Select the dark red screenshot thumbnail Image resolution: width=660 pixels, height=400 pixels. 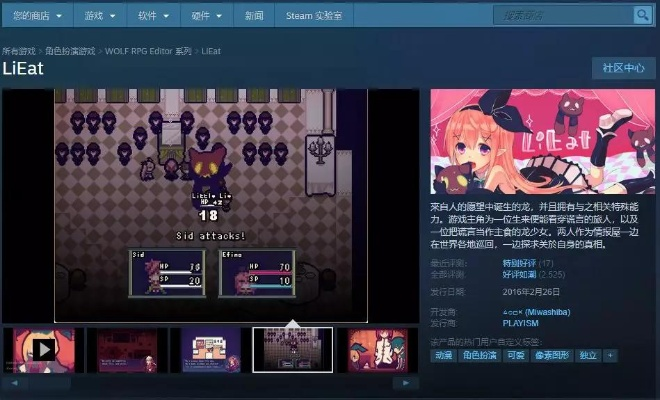(127, 350)
